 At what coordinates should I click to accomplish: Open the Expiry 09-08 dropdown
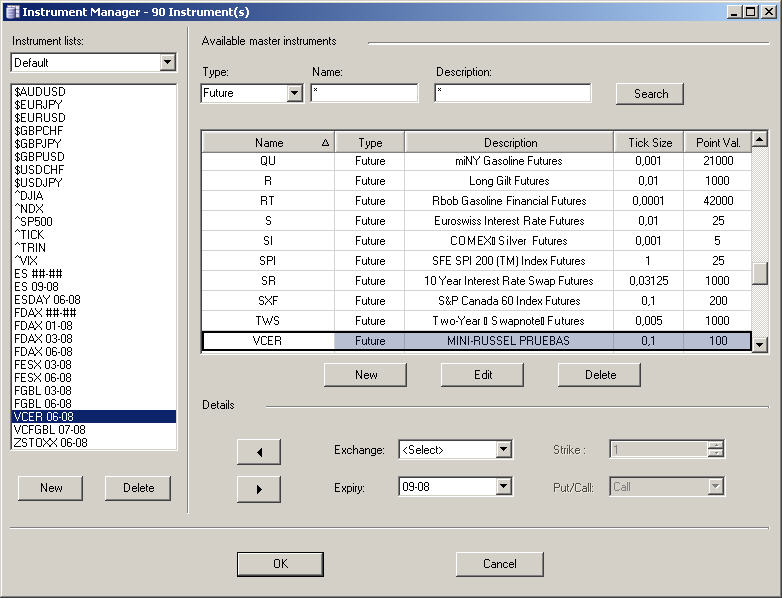pos(503,487)
